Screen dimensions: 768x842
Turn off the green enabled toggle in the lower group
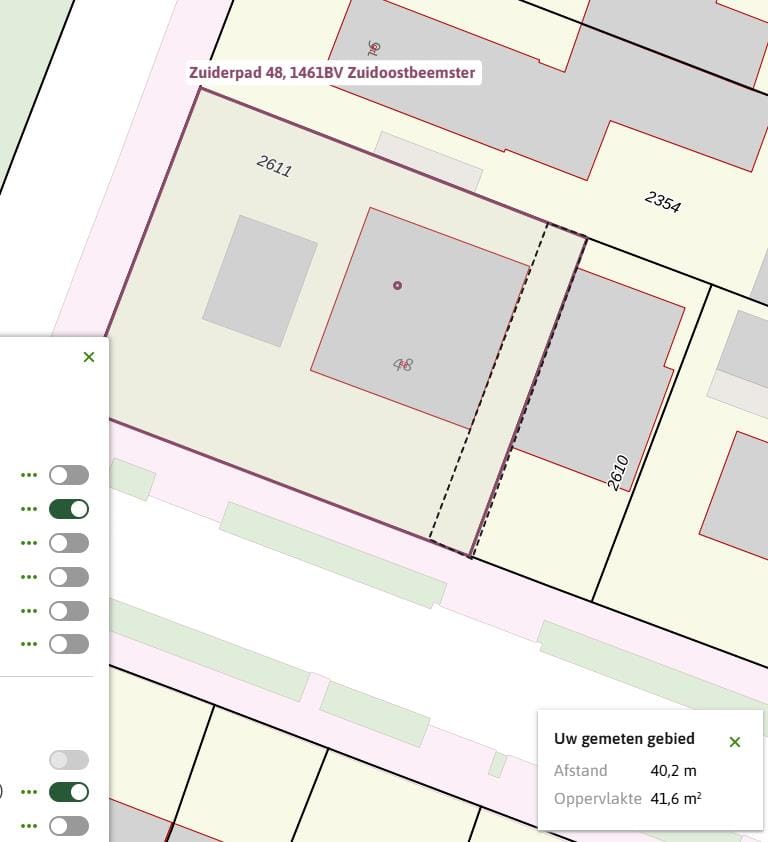point(69,792)
